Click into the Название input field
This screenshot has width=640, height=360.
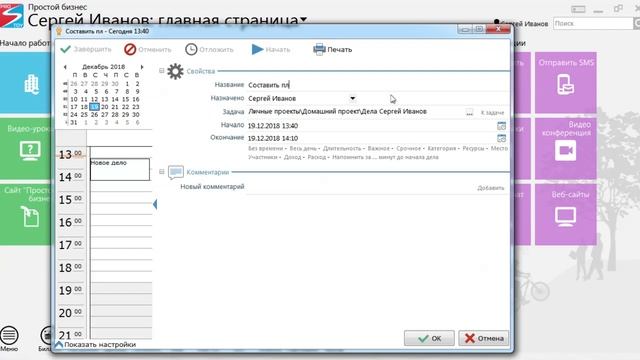pyautogui.click(x=378, y=85)
